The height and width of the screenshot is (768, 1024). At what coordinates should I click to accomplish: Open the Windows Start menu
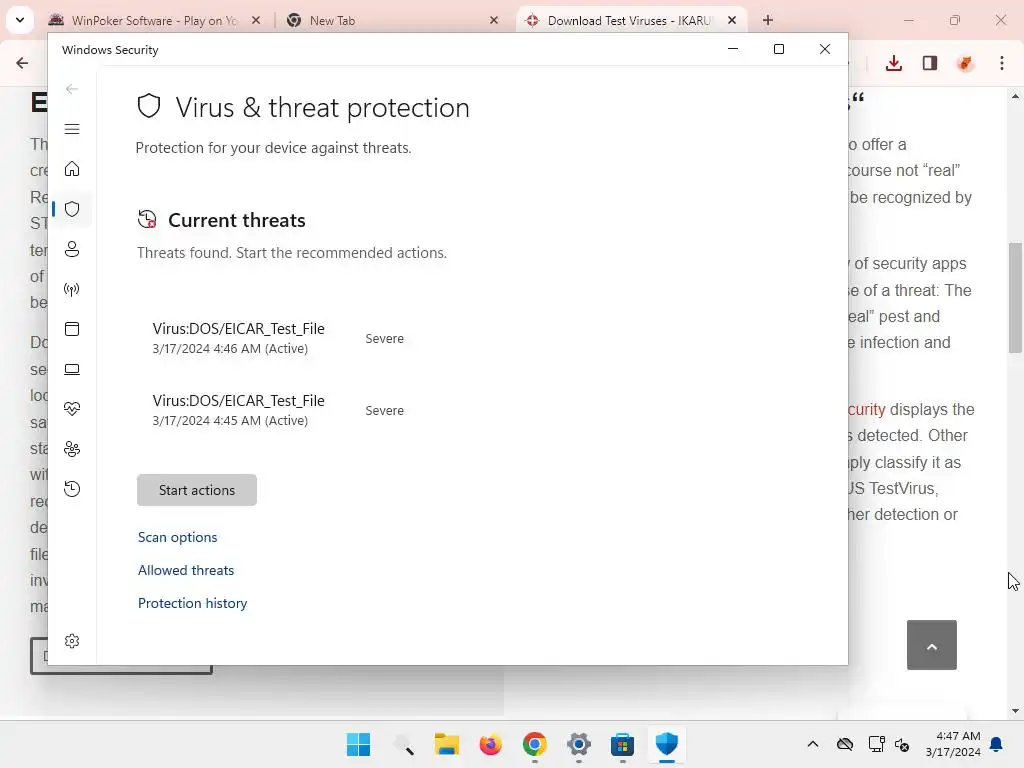(359, 744)
